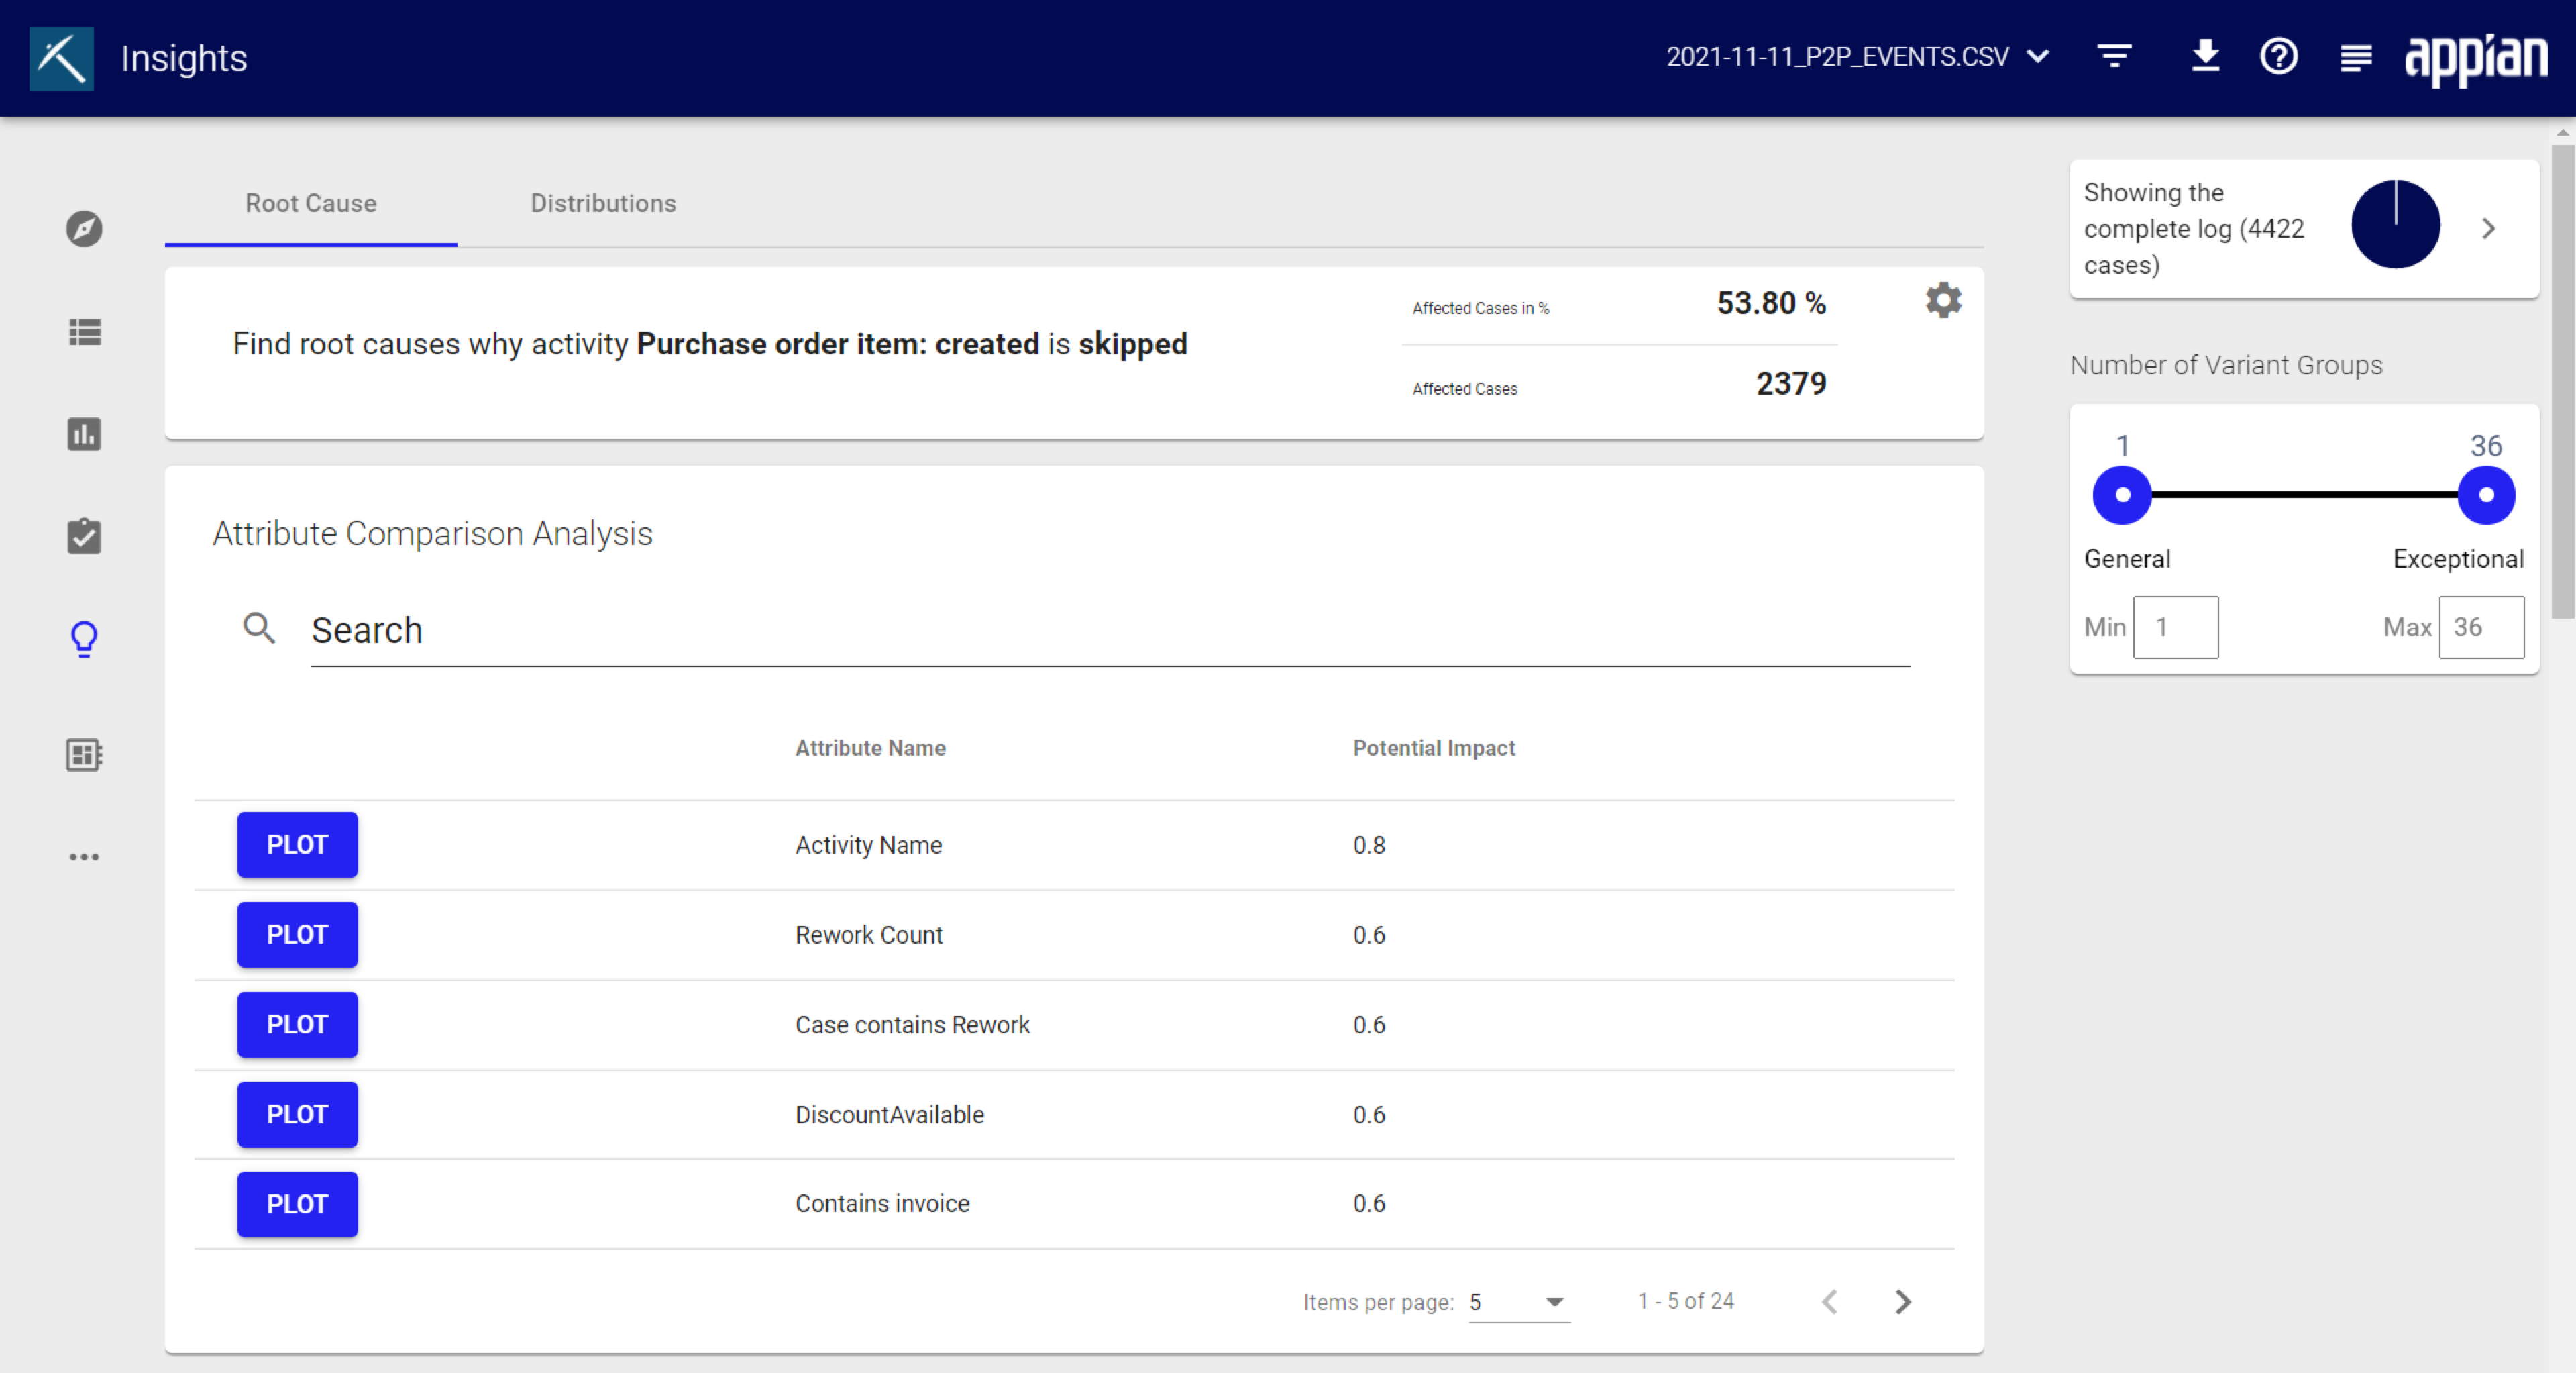Open the help question mark icon
The image size is (2576, 1373).
(2279, 56)
